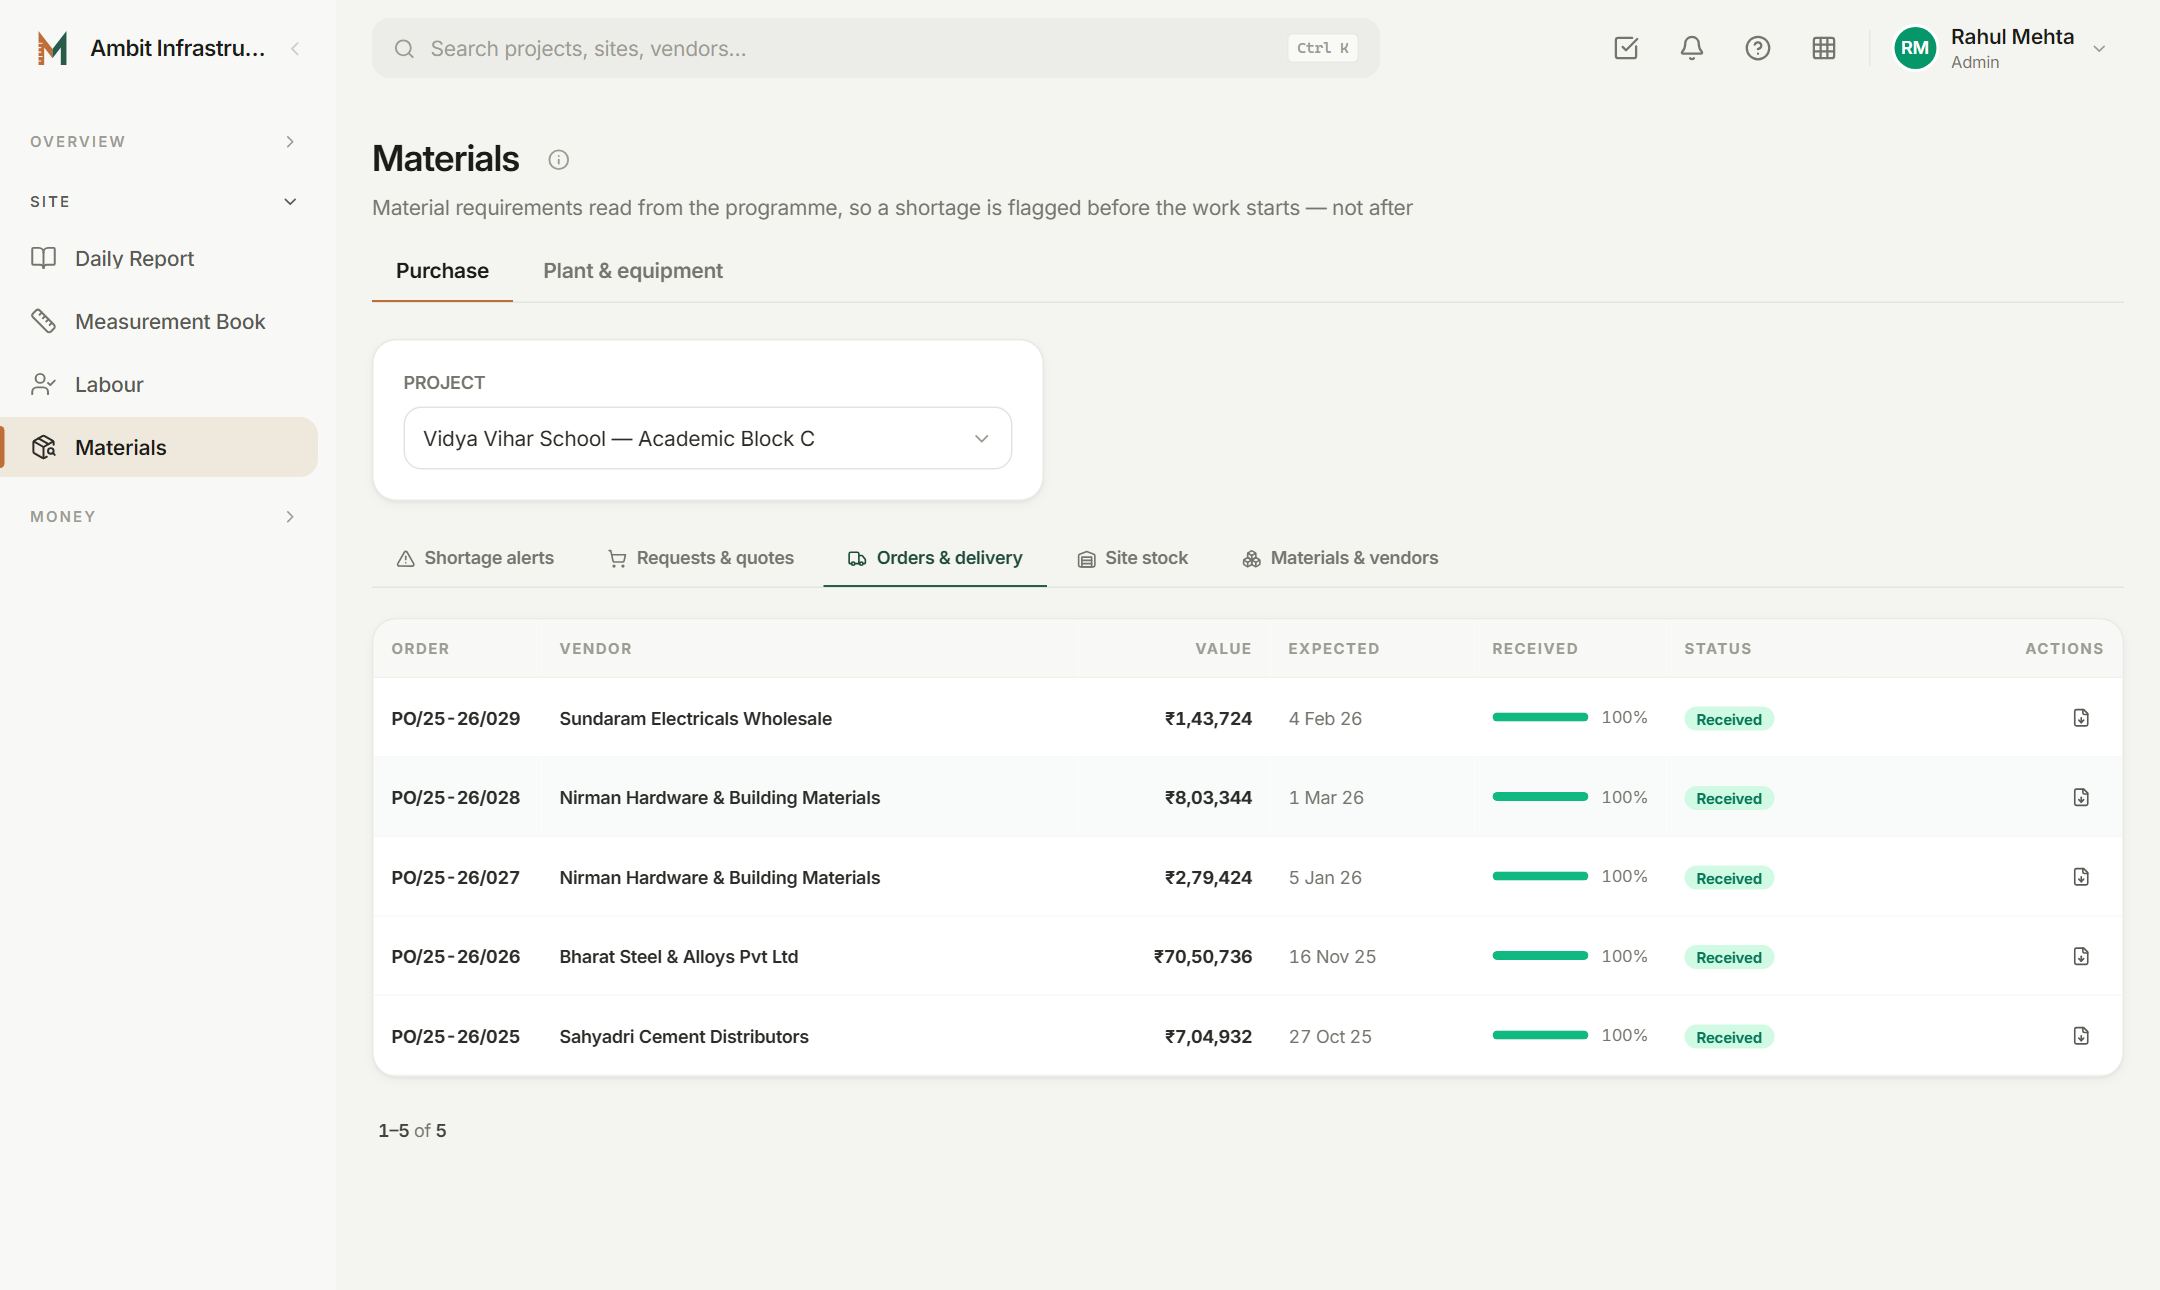Open order PO/25-26/029
Image resolution: width=2160 pixels, height=1290 pixels.
[455, 718]
